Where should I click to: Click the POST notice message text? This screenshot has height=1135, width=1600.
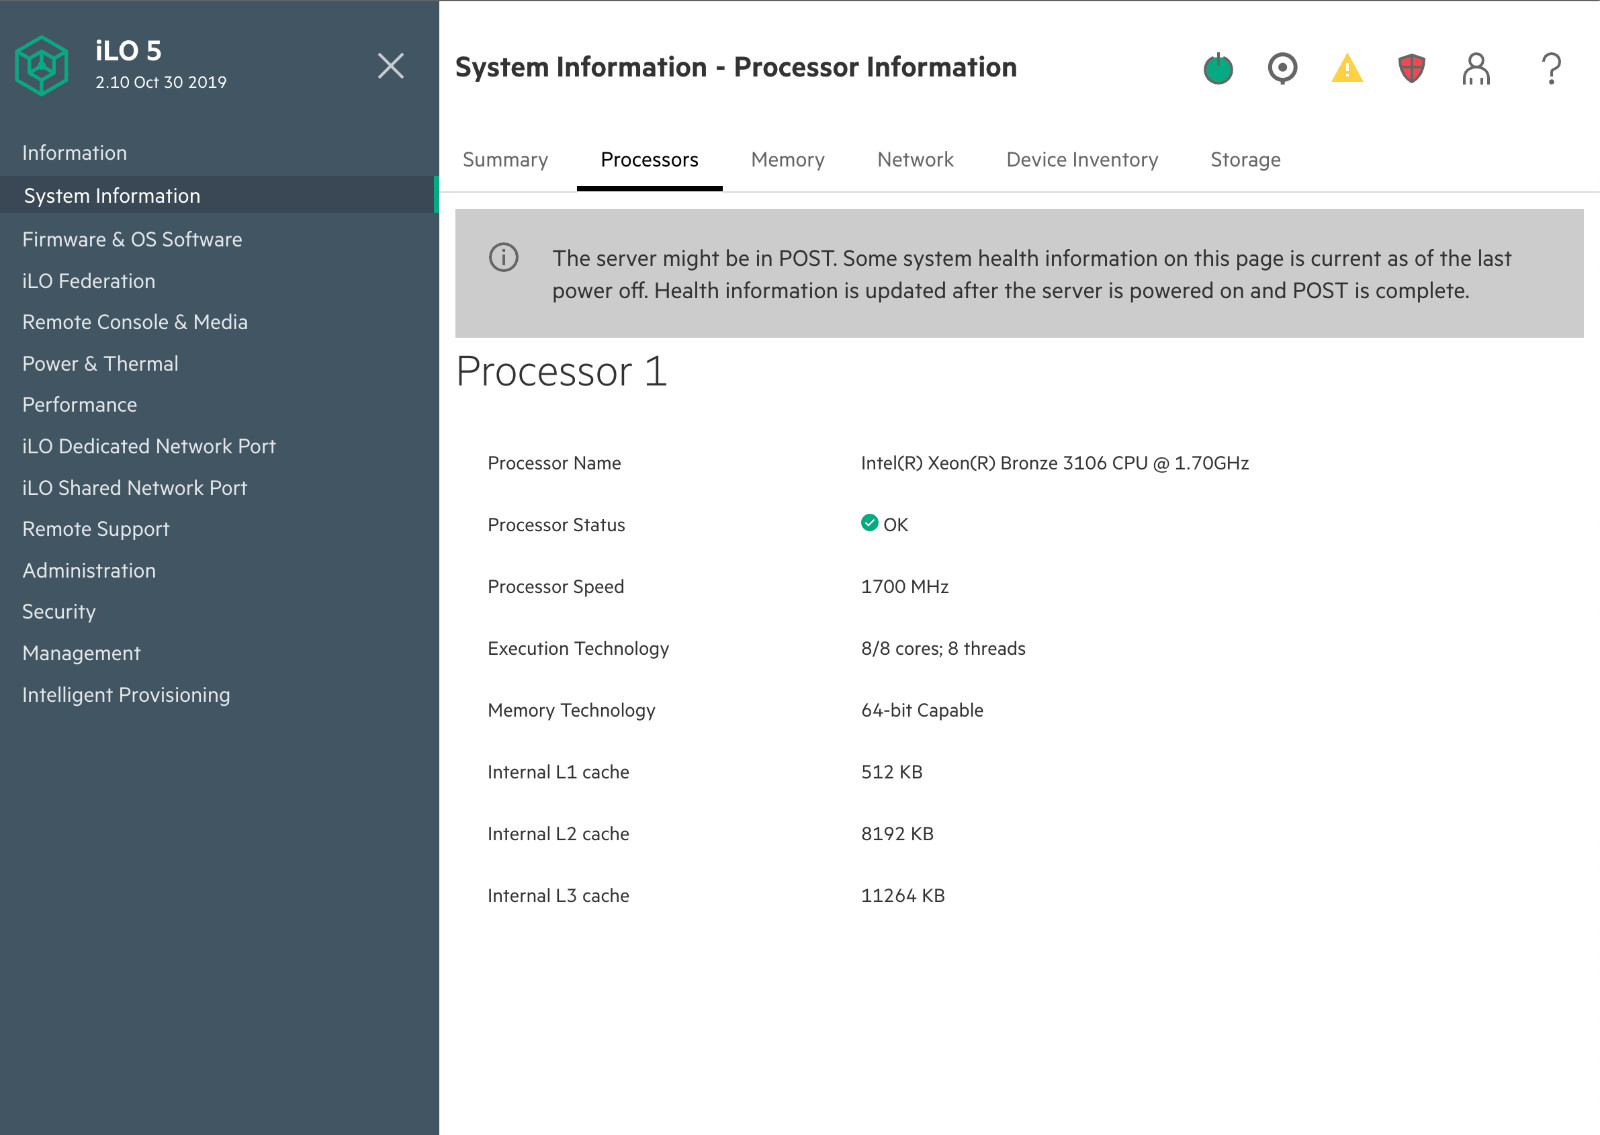[1031, 274]
